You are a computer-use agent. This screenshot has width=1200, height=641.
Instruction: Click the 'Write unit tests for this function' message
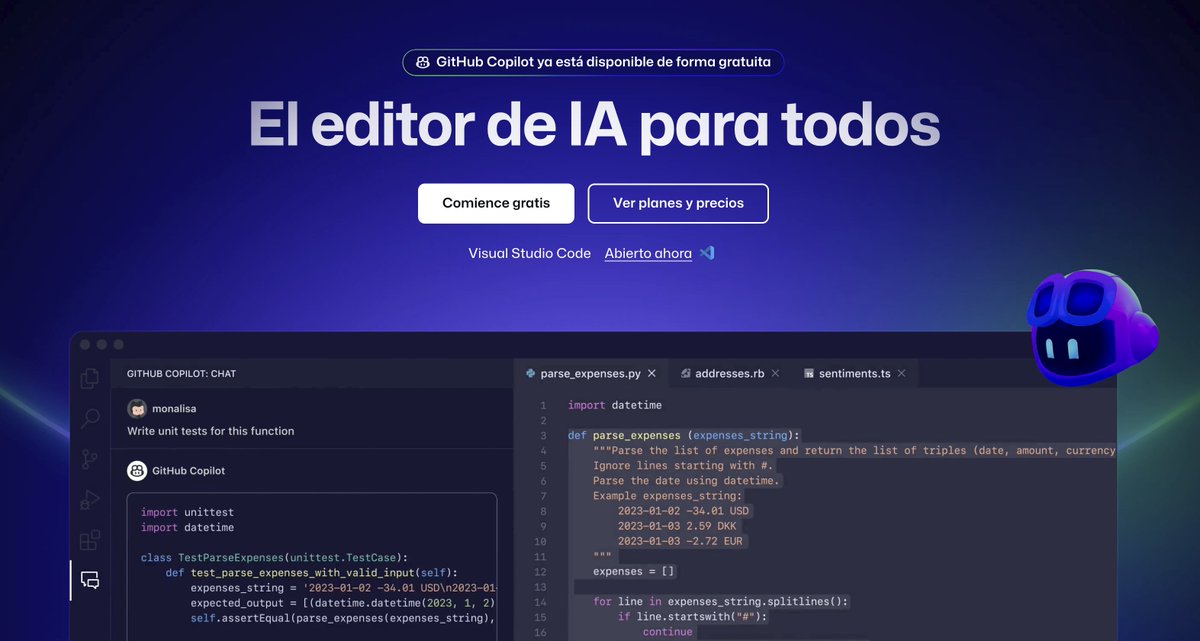210,431
